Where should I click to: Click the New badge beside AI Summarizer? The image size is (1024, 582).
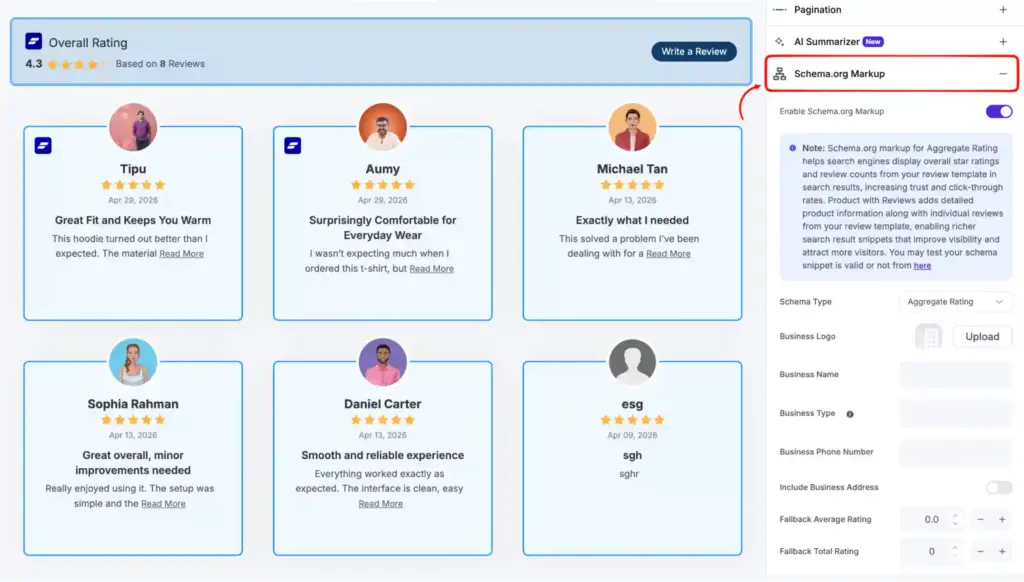873,41
